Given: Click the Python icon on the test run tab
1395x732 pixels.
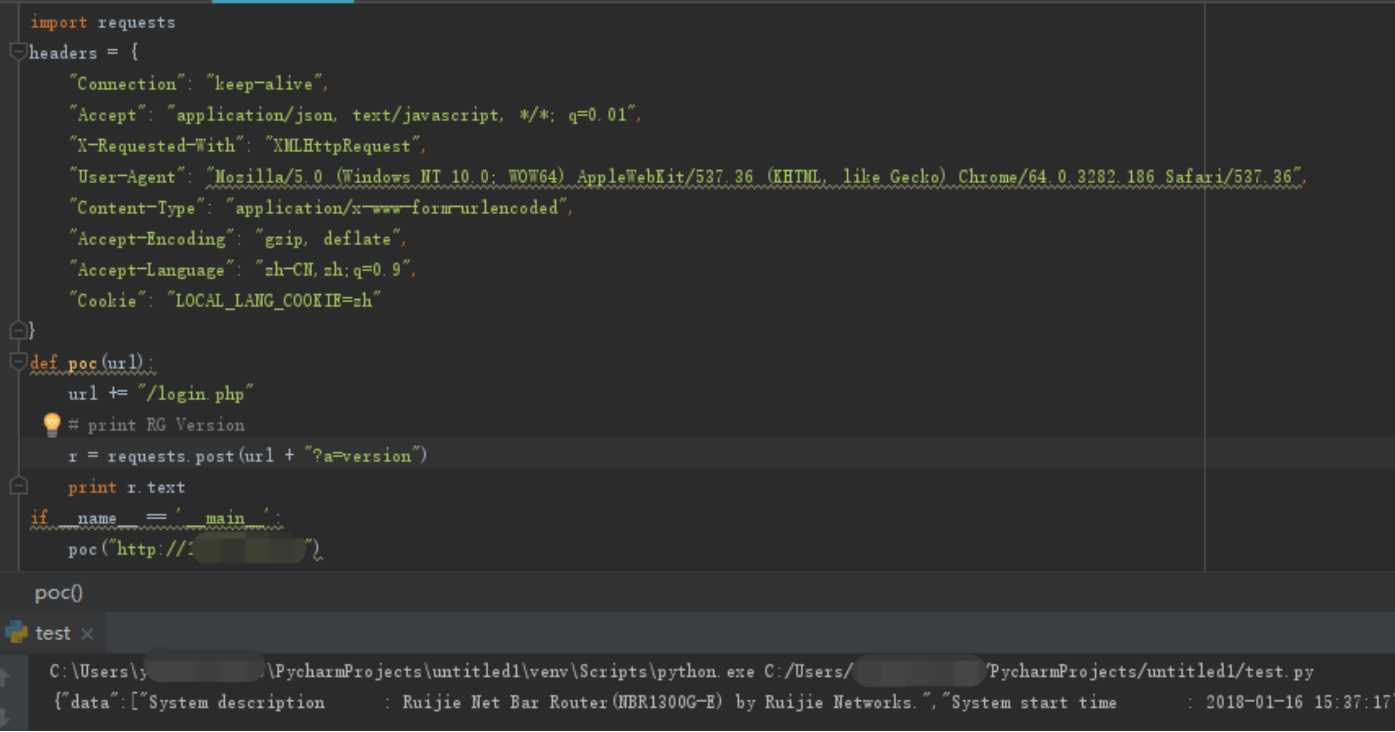Looking at the screenshot, I should point(16,632).
